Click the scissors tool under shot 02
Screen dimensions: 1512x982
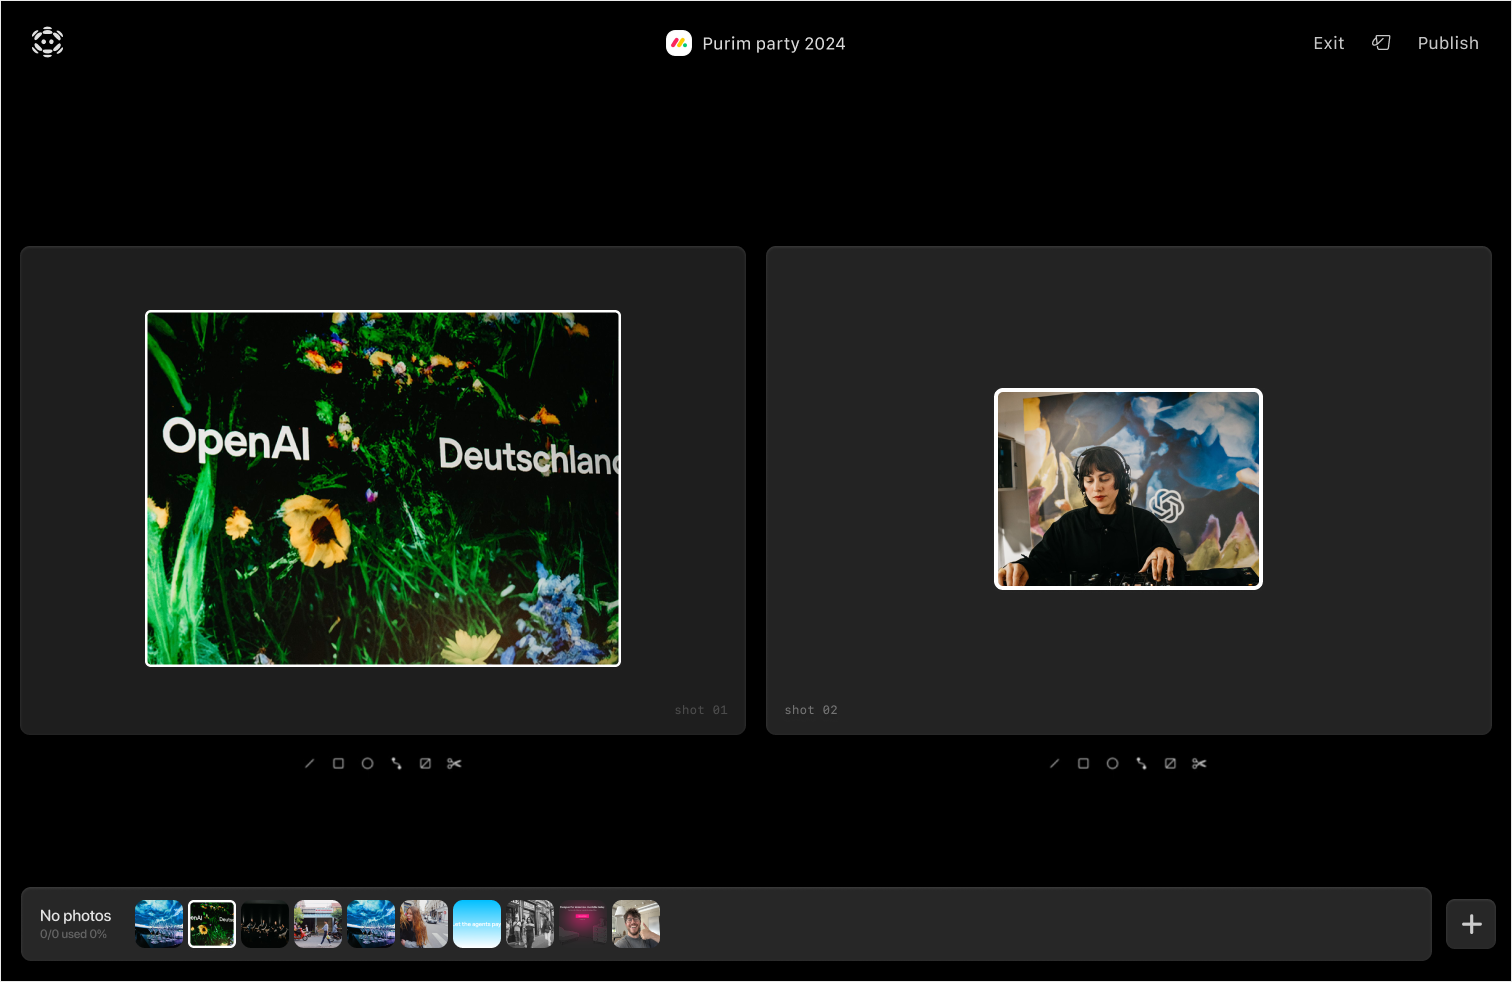1200,764
